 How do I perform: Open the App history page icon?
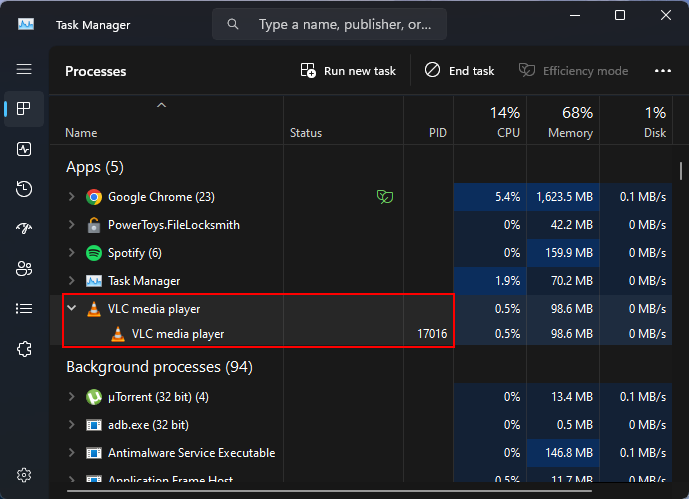pos(24,189)
